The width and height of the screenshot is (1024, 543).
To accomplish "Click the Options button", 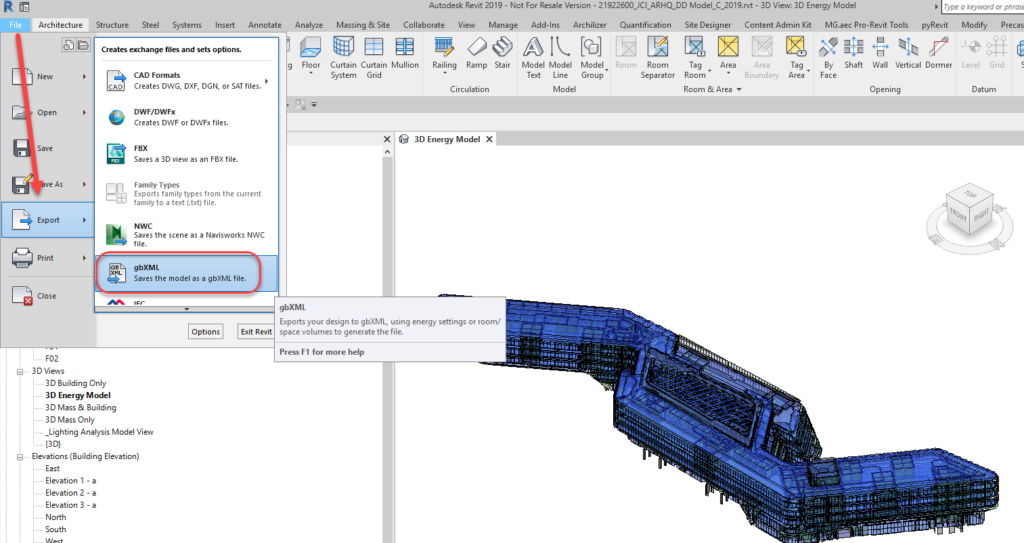I will pyautogui.click(x=206, y=332).
